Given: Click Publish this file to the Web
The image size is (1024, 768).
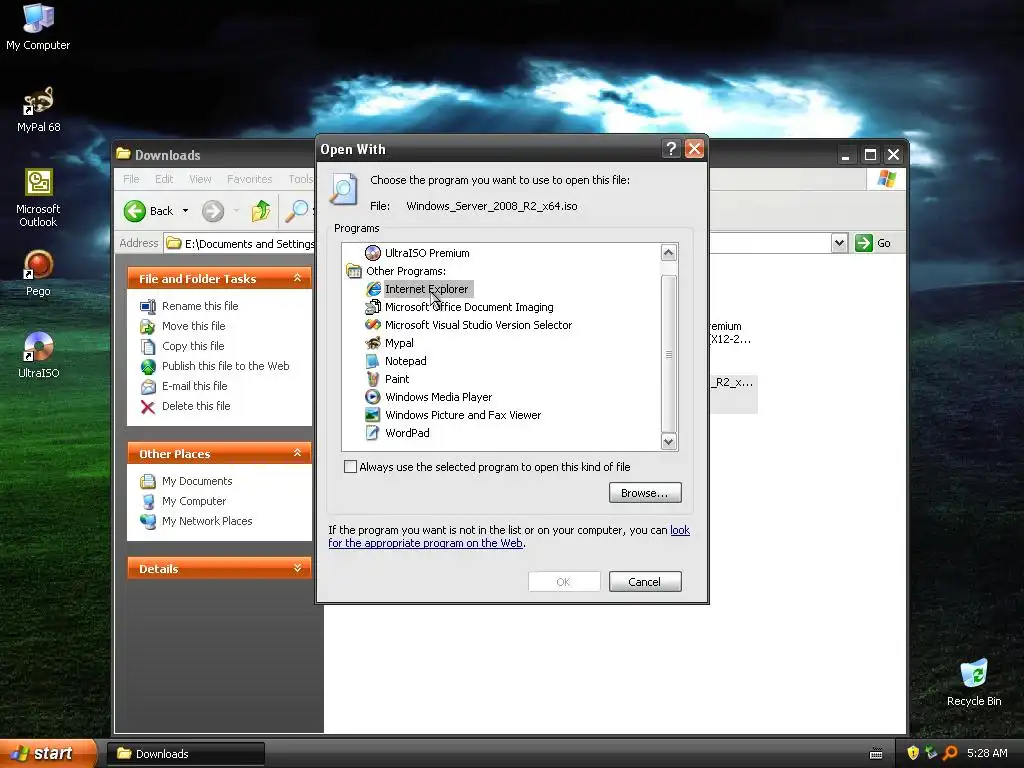Looking at the screenshot, I should (x=215, y=366).
